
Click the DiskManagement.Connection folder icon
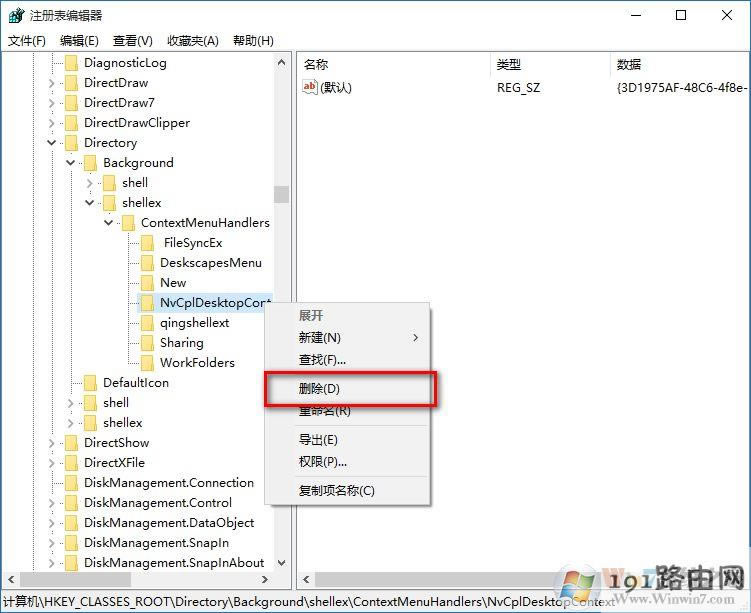point(71,483)
